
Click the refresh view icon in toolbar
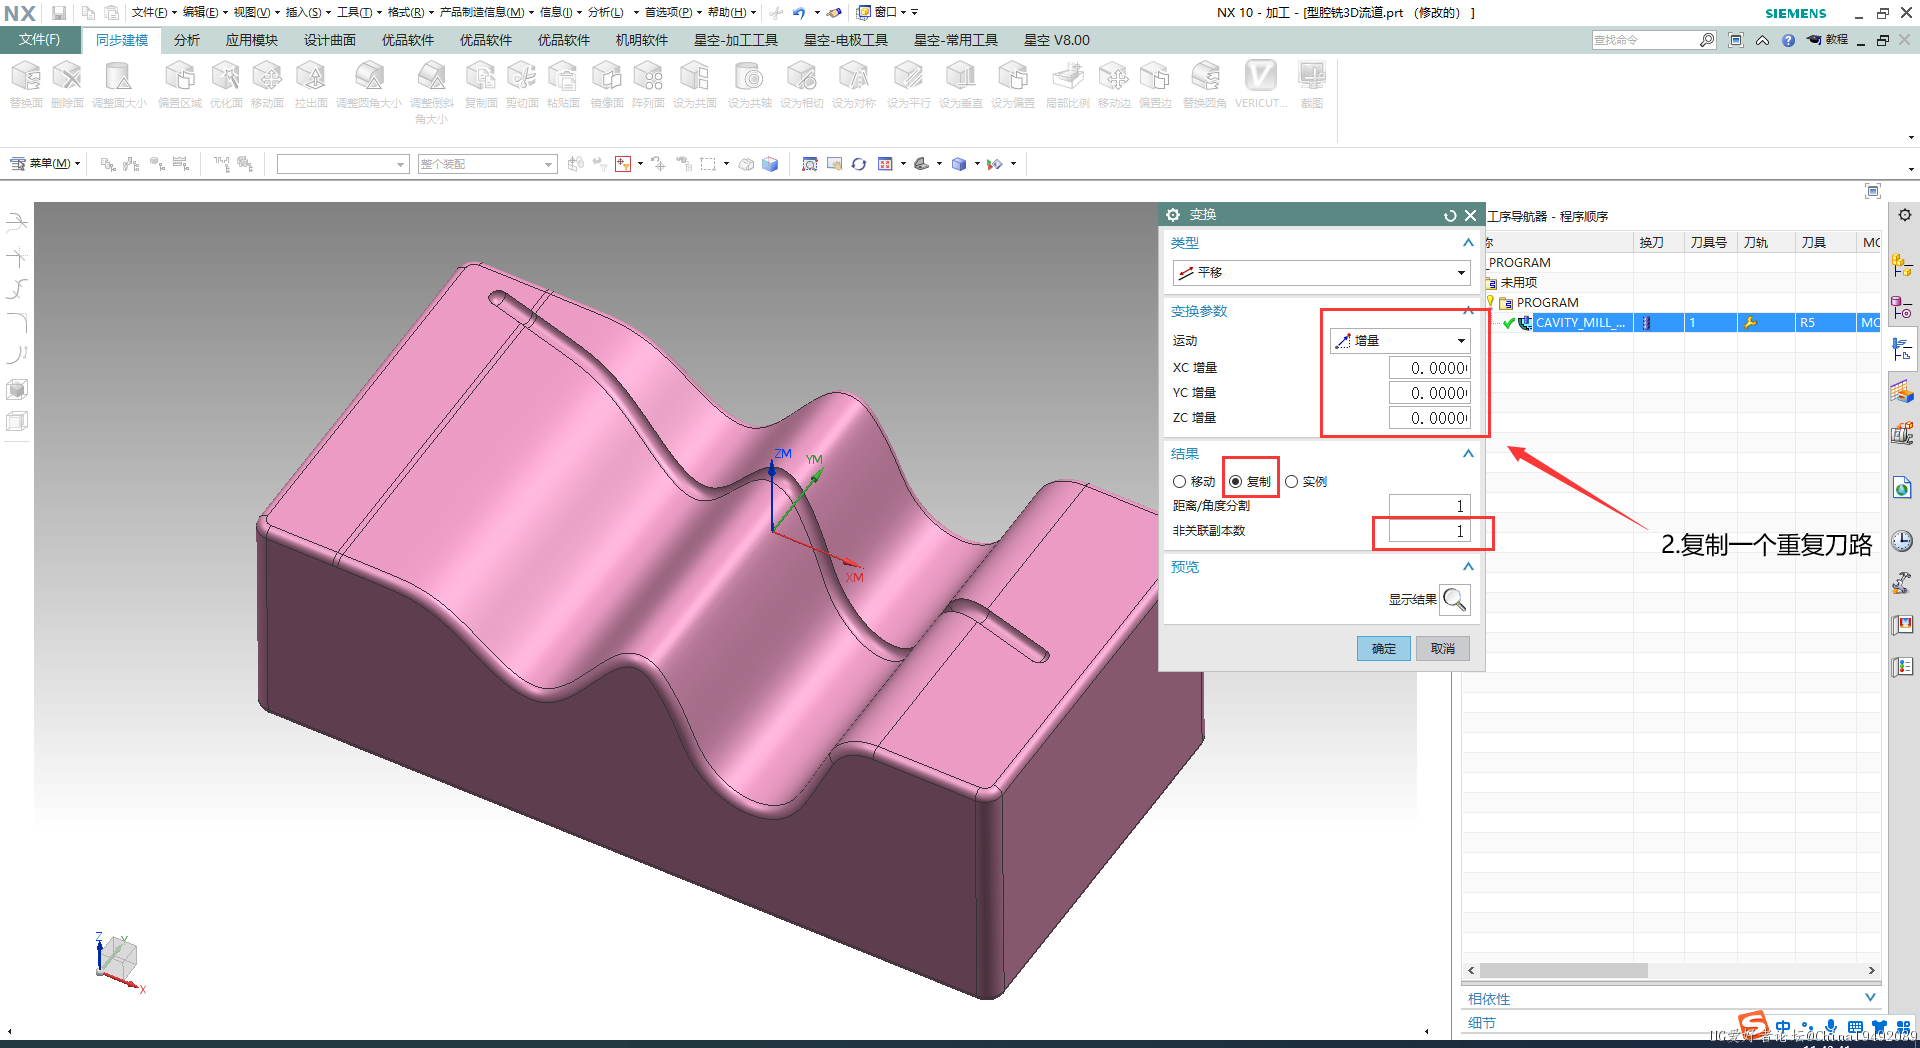tap(858, 164)
